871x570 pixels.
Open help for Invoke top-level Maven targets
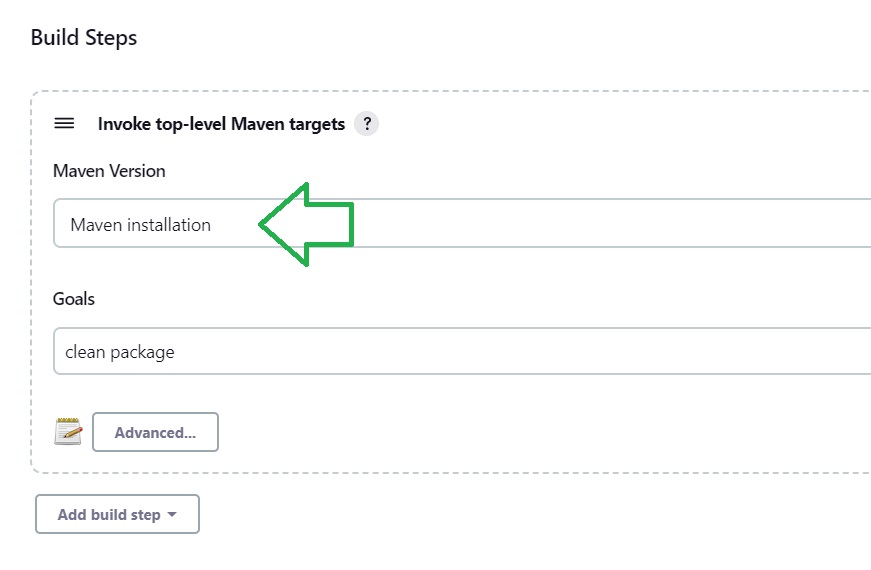coord(367,123)
